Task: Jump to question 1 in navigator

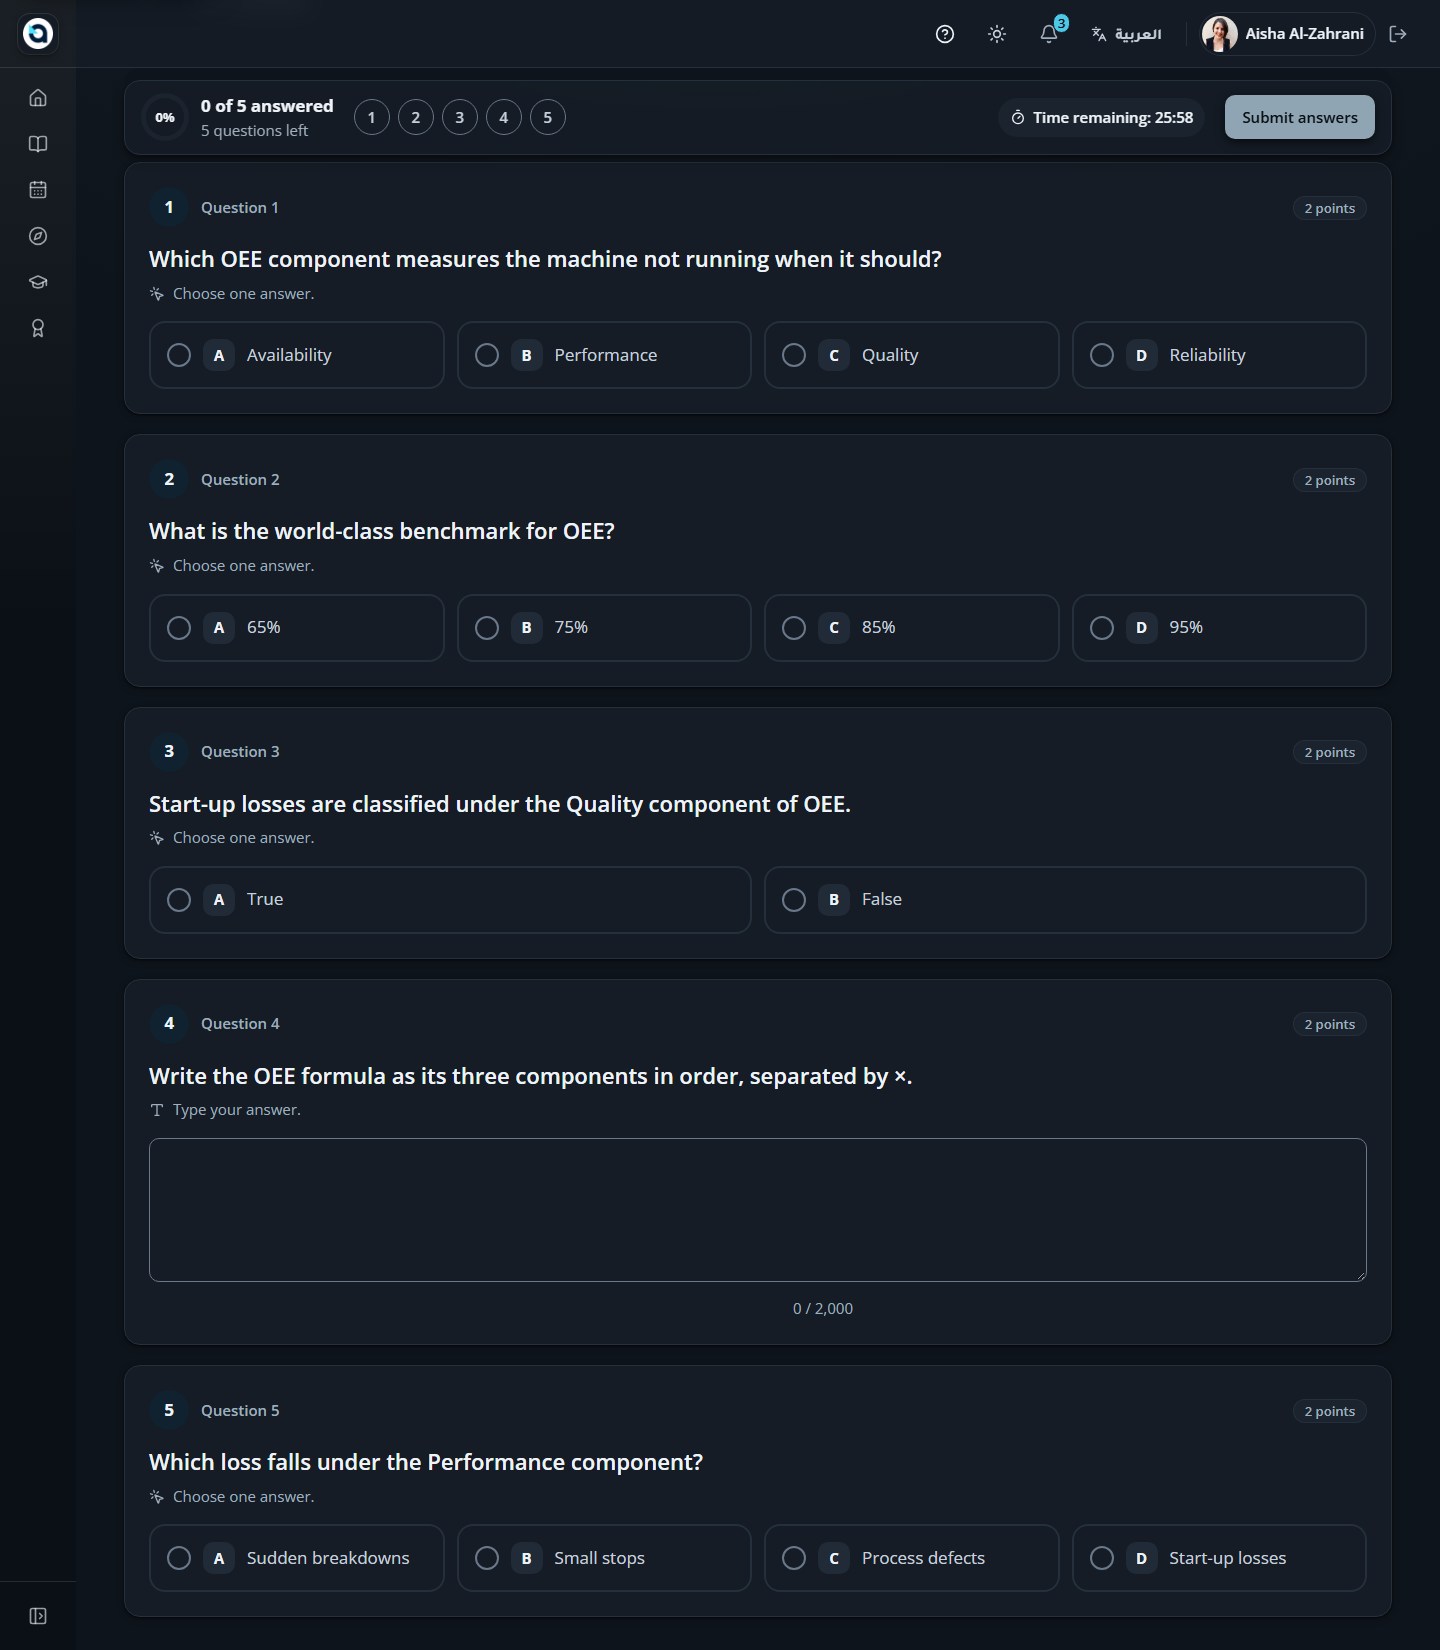Action: click(372, 117)
